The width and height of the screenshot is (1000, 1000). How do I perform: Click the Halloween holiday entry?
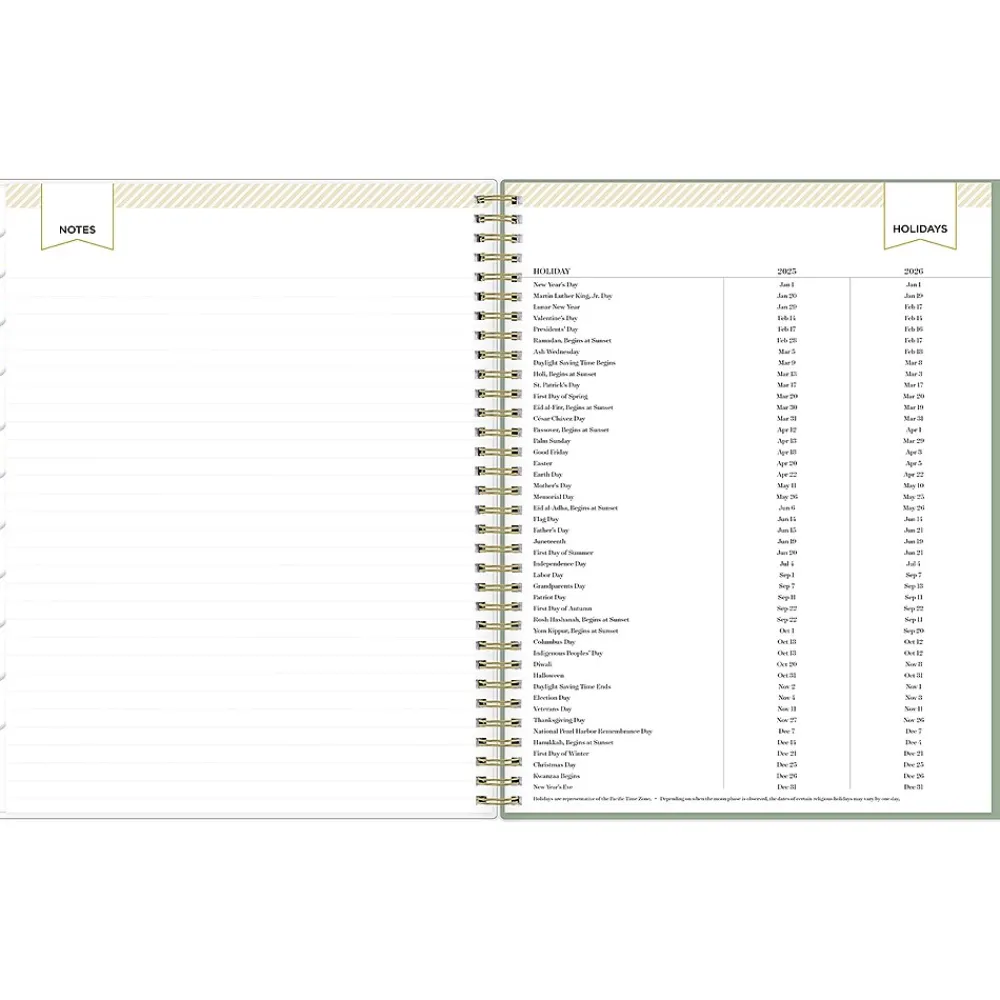point(548,675)
